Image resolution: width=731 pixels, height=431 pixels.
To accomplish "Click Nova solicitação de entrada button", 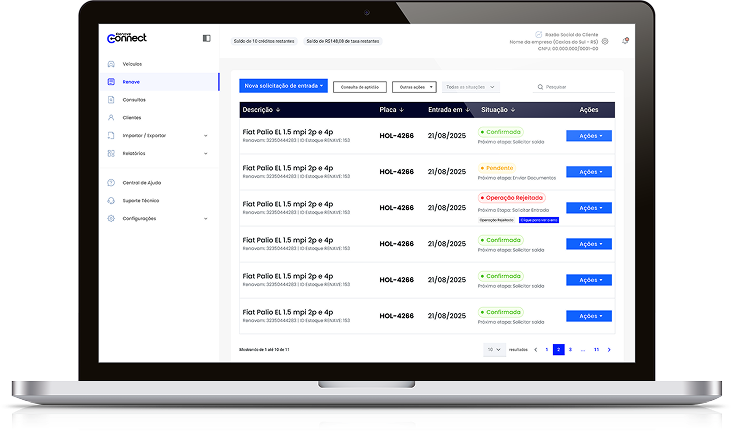I will point(284,86).
